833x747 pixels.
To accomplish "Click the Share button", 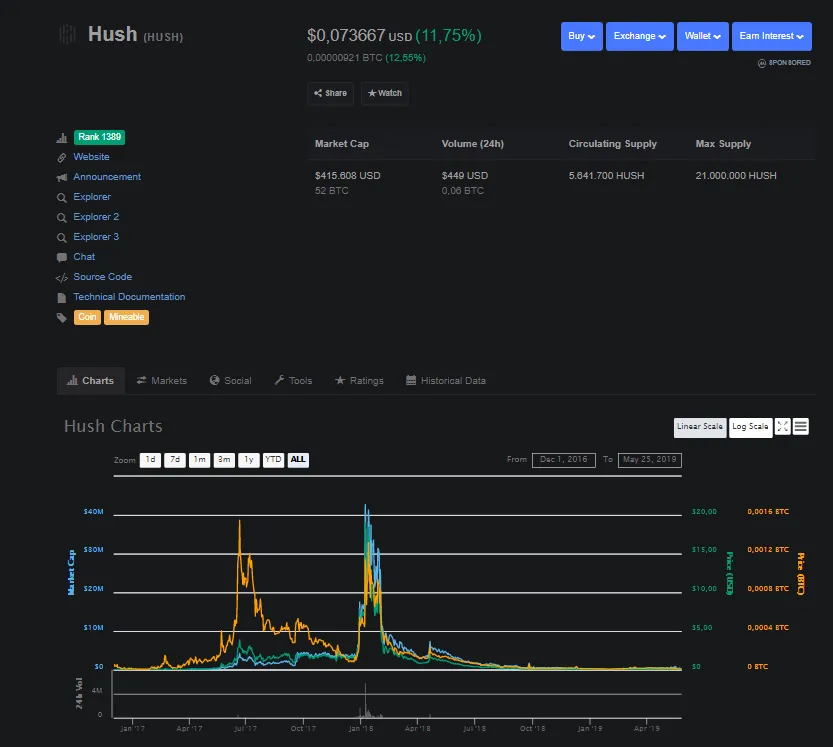I will (x=330, y=93).
